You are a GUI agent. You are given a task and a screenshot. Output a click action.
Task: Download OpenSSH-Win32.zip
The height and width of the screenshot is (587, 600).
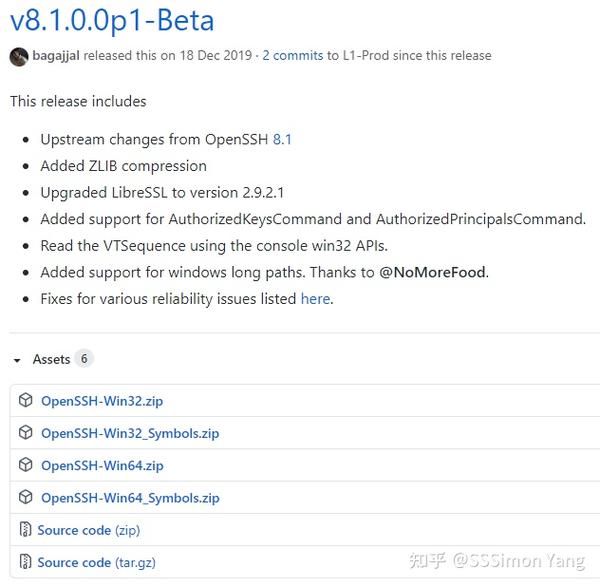click(102, 401)
